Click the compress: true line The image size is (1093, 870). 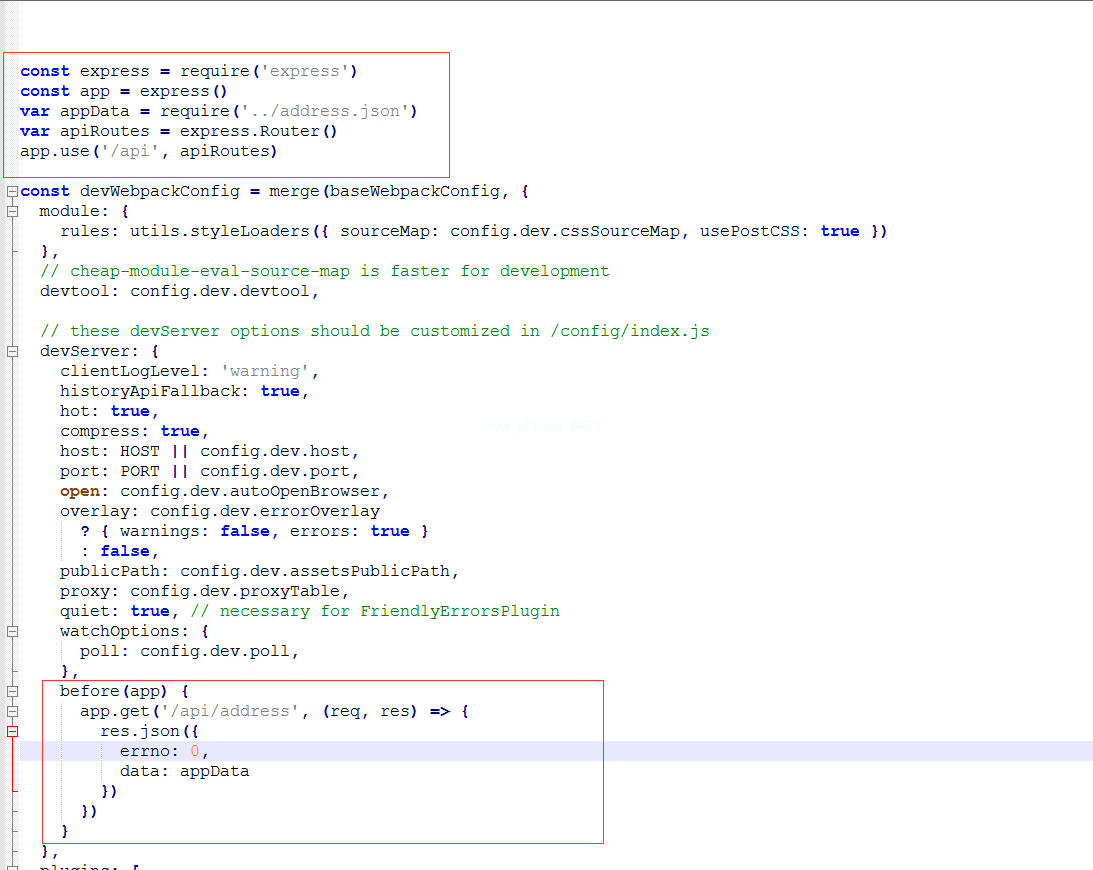pyautogui.click(x=134, y=432)
